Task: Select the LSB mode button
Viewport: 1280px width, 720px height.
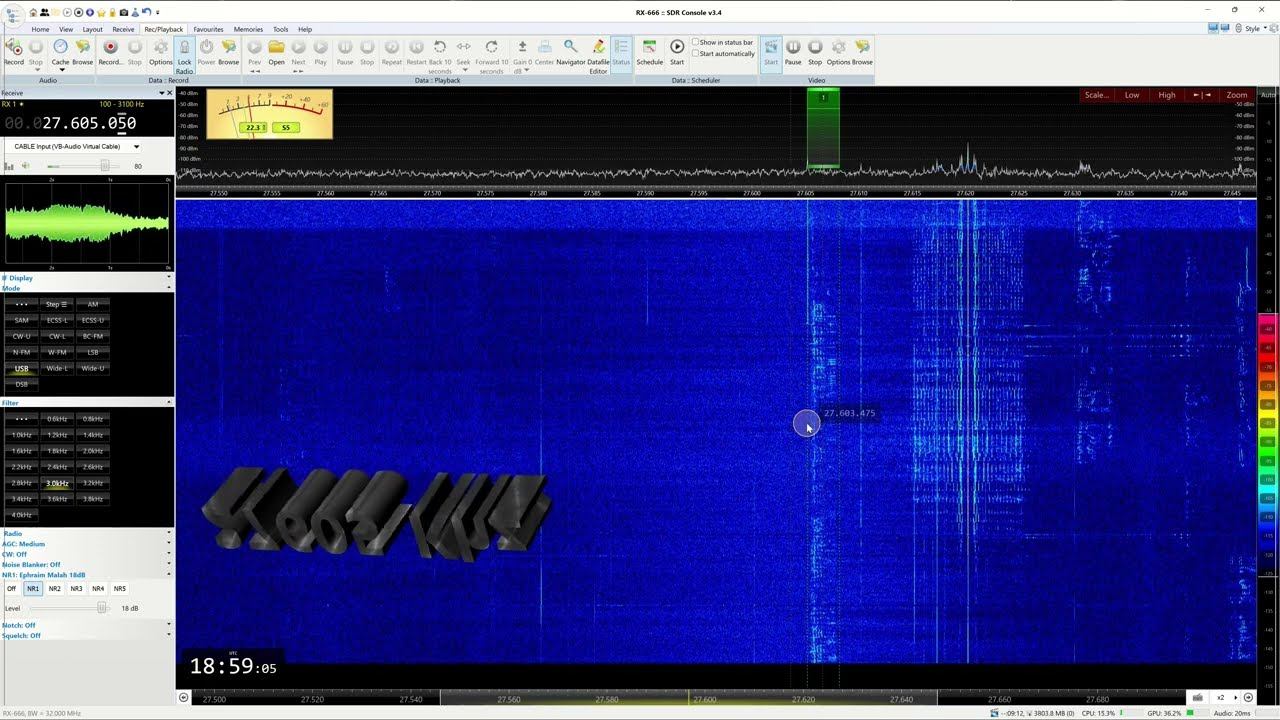Action: pyautogui.click(x=93, y=352)
